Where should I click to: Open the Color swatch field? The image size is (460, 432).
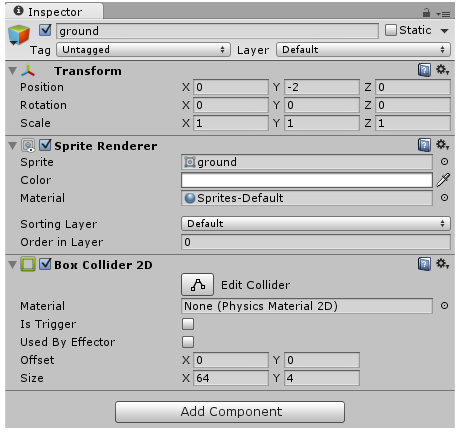tap(307, 180)
